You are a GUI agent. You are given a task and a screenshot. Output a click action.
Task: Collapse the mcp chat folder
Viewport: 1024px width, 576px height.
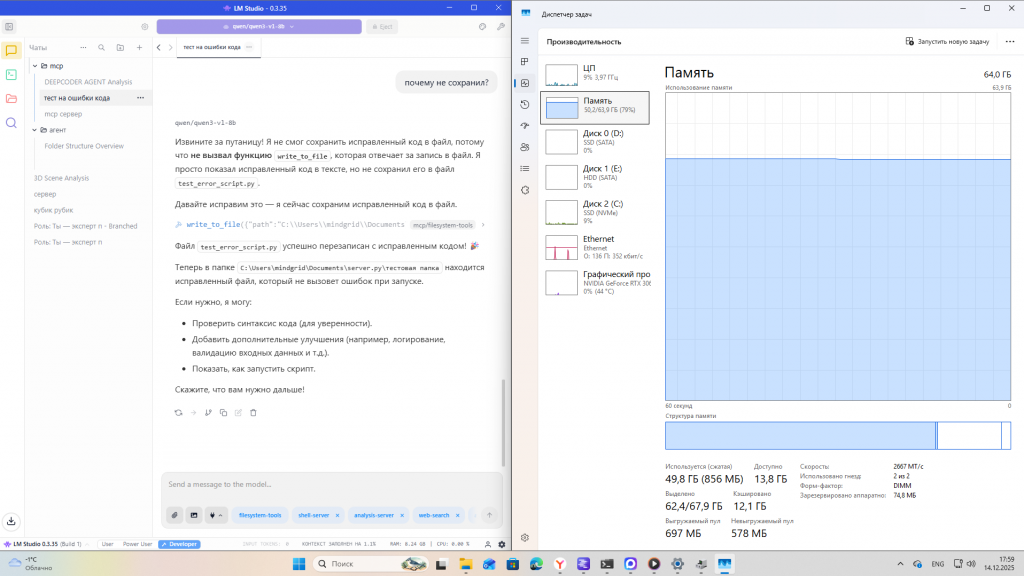click(x=34, y=66)
